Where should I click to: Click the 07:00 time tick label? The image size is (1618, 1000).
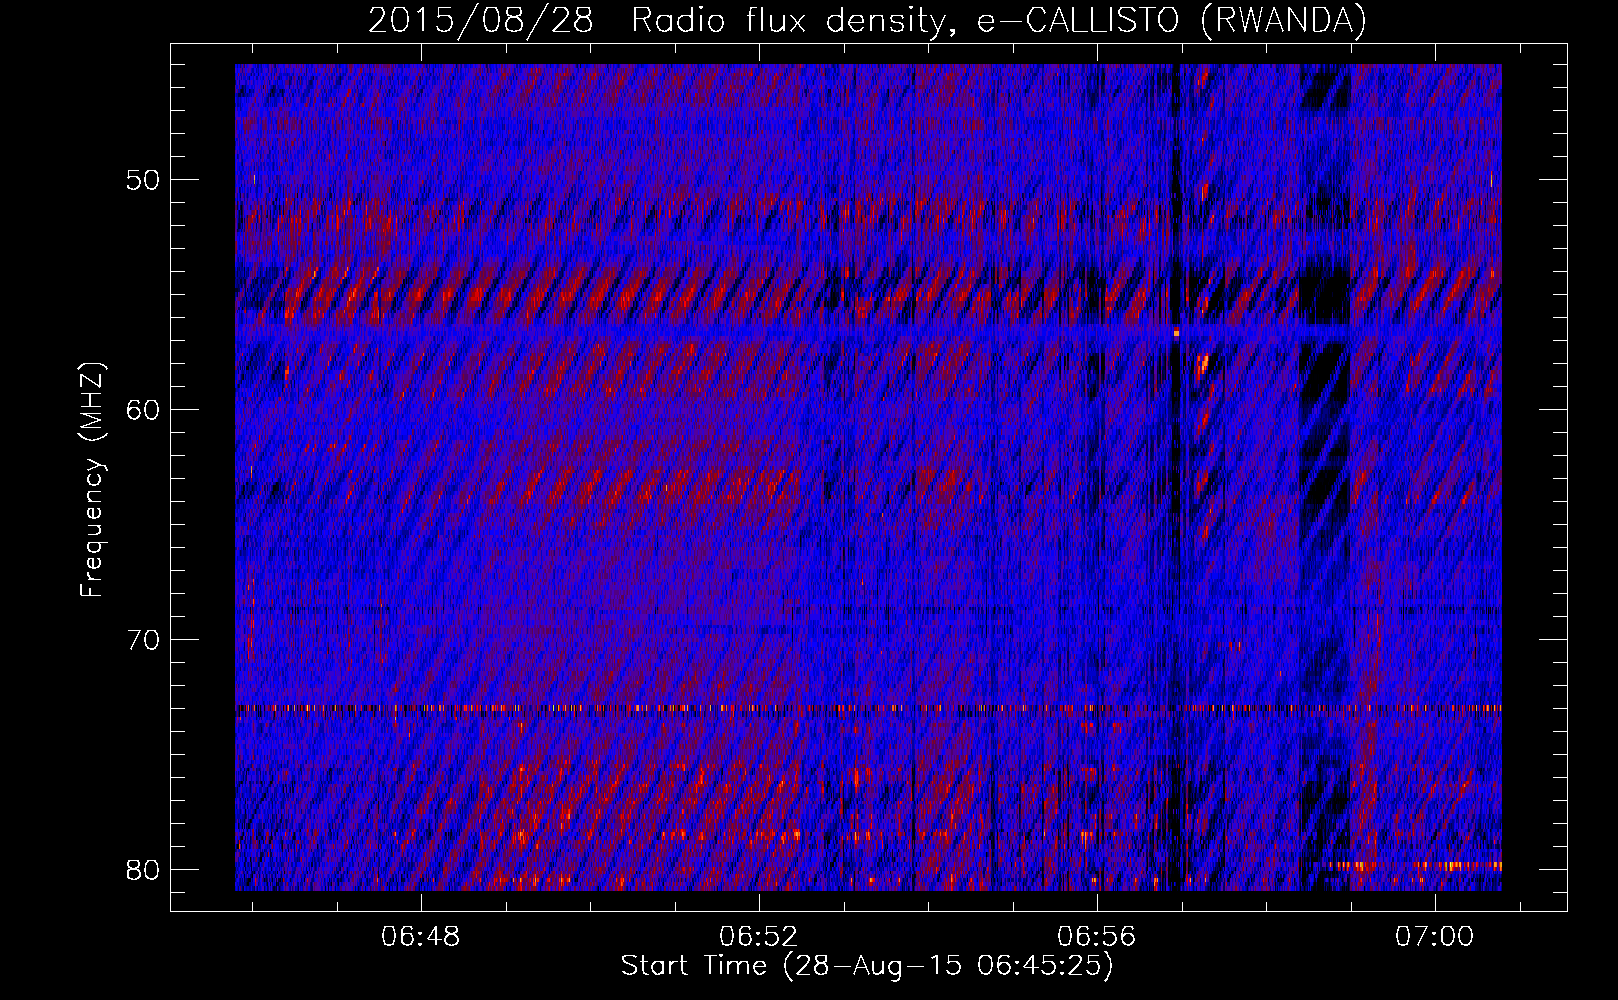[x=1435, y=937]
